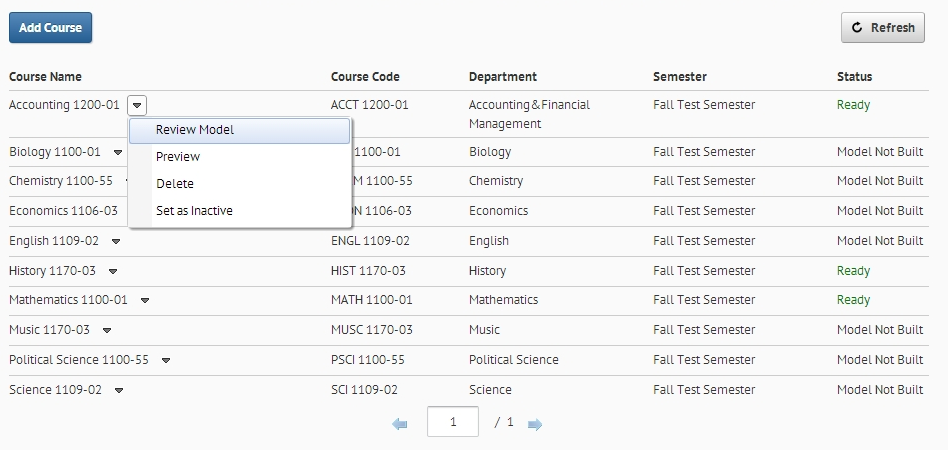Select Delete from the course menu
Viewport: 948px width, 450px height.
click(x=175, y=184)
